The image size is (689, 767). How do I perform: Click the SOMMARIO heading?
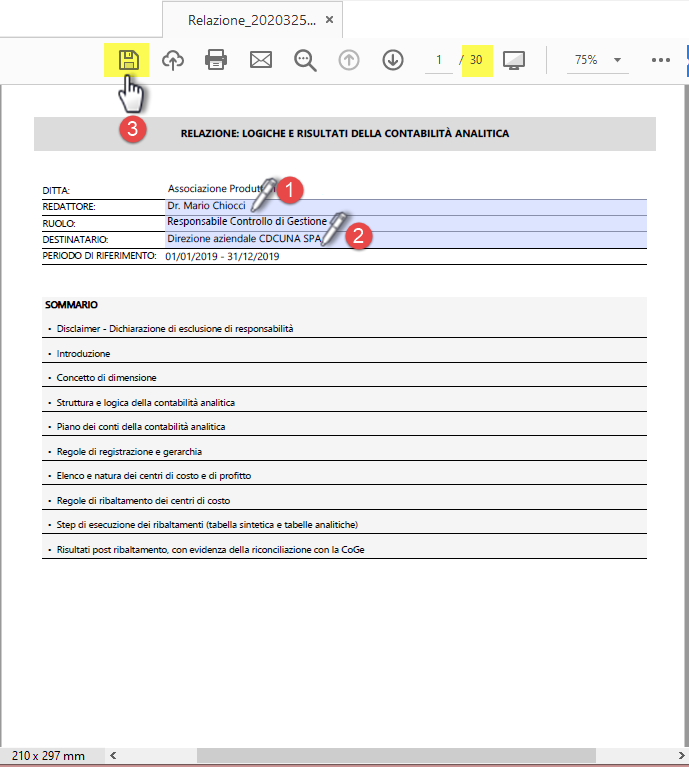click(x=71, y=305)
